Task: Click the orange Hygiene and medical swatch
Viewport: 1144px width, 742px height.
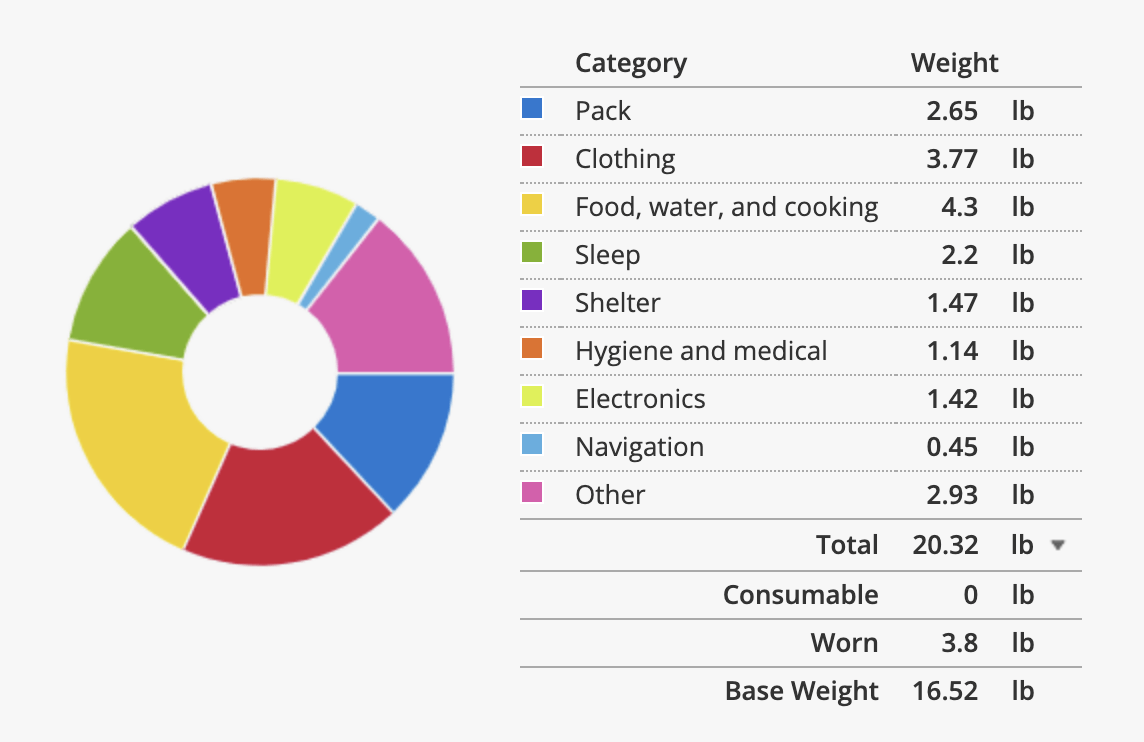Action: tap(532, 349)
